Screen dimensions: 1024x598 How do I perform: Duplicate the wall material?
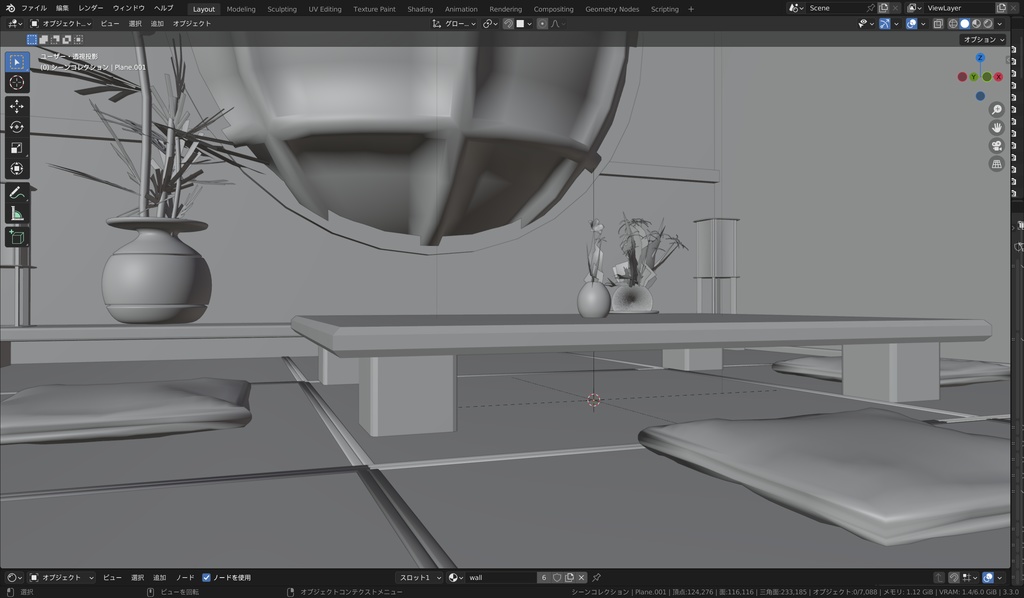pos(569,578)
